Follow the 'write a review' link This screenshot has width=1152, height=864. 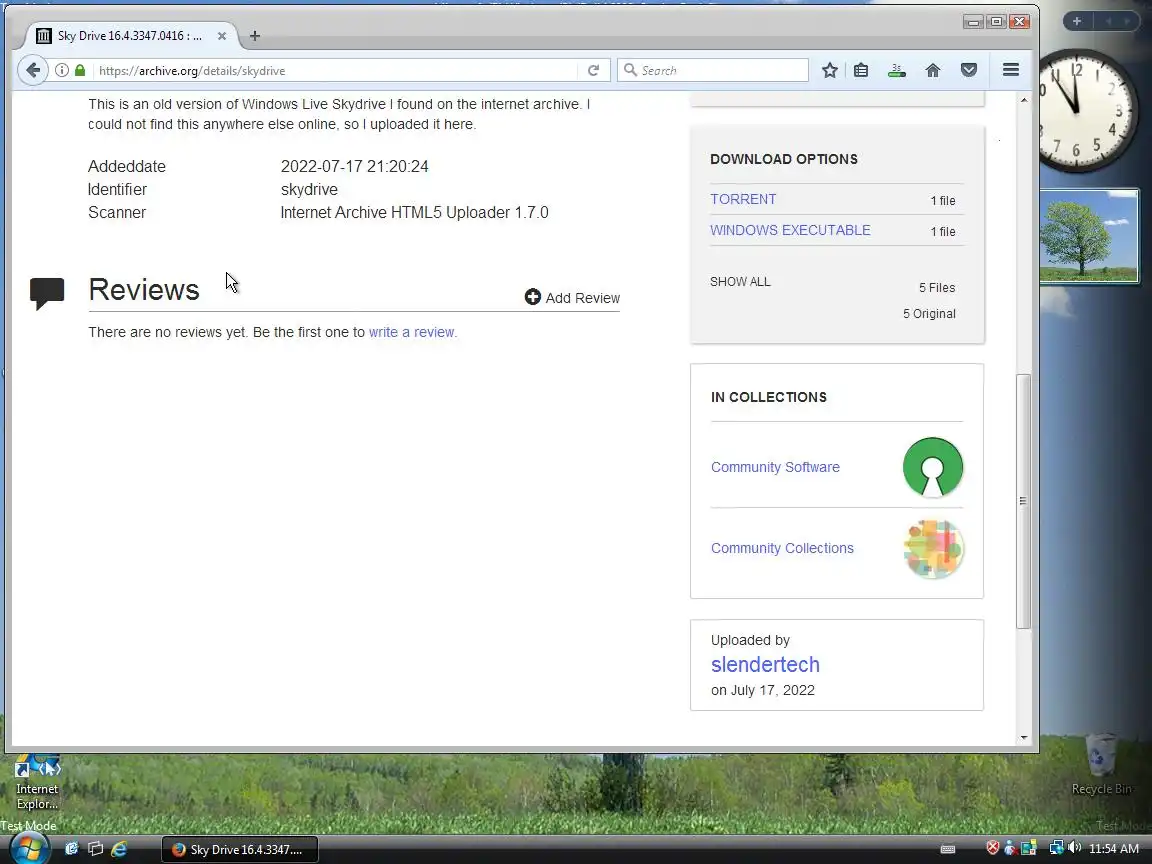pos(413,332)
